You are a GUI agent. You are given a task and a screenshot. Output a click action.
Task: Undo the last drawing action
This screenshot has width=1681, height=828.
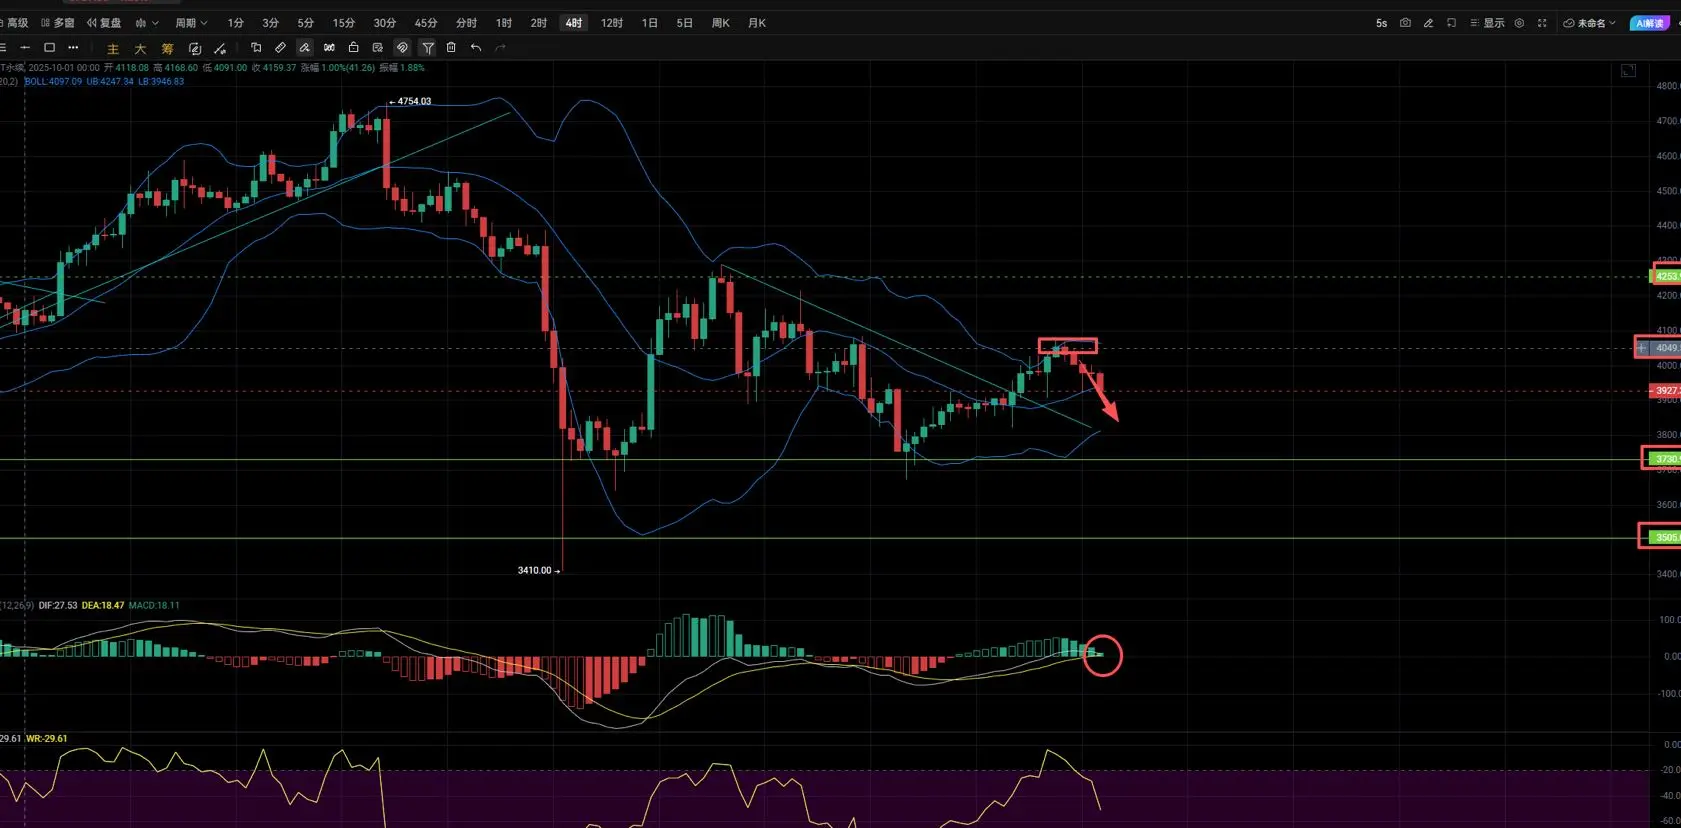click(x=476, y=47)
